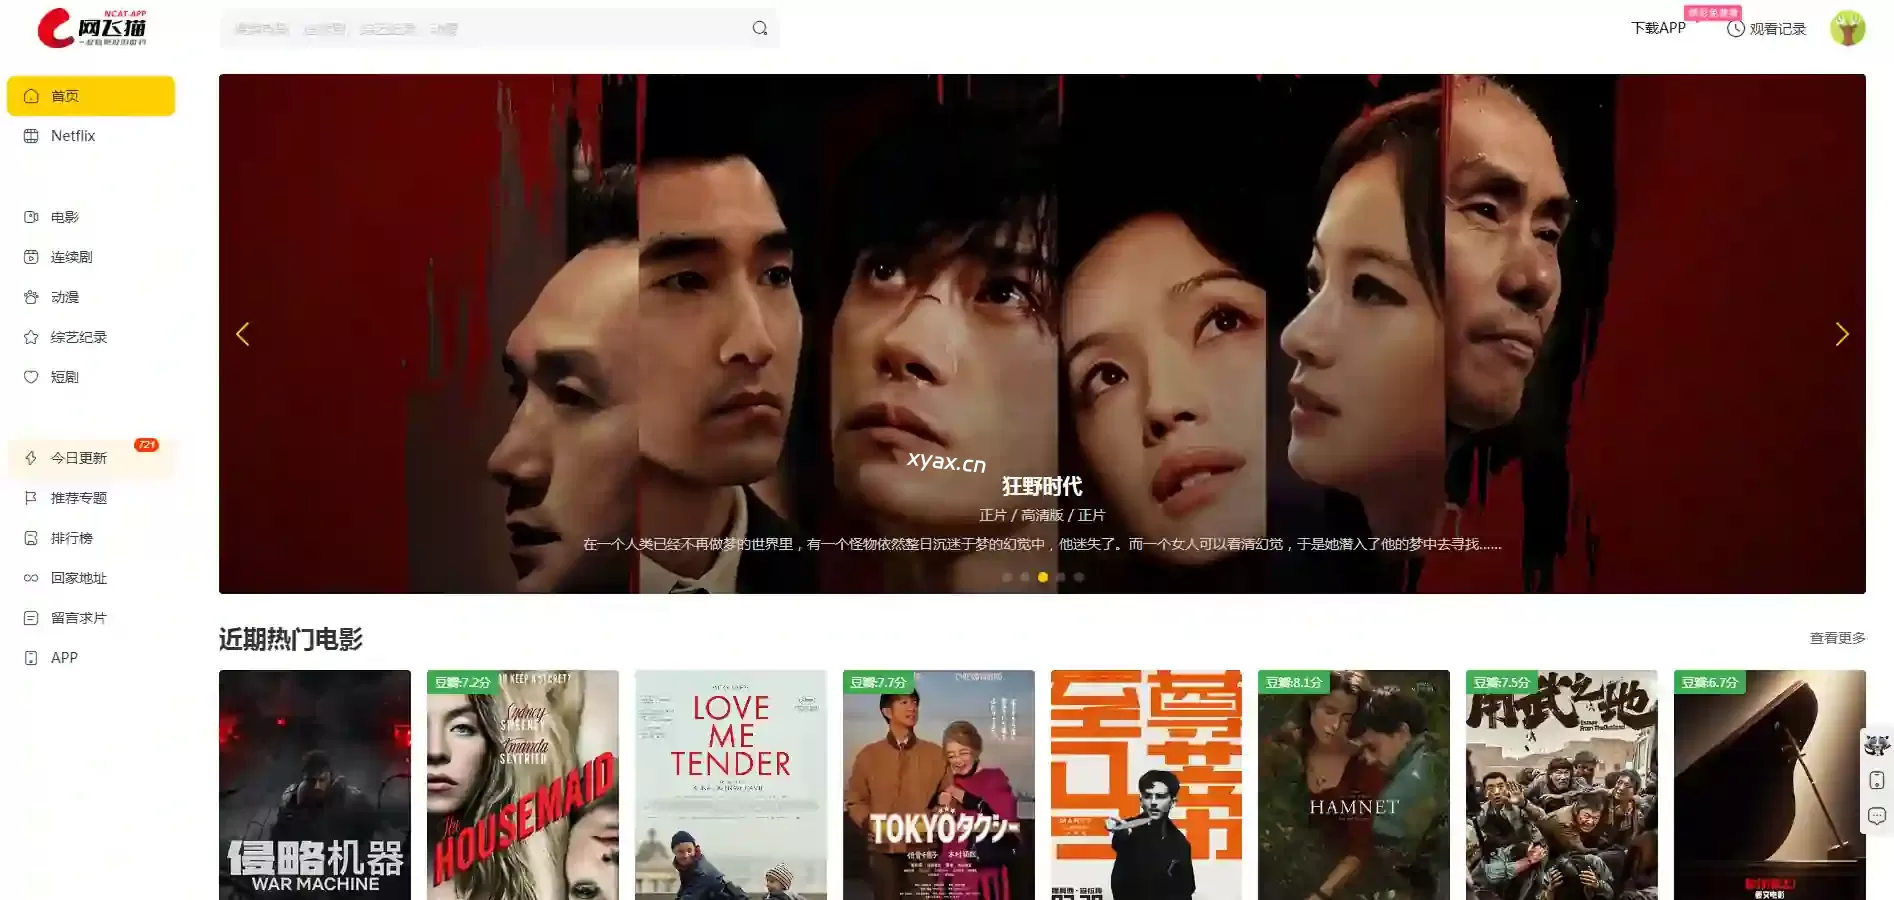1894x900 pixels.
Task: Click the floating cat mascot icon
Action: tap(1877, 744)
